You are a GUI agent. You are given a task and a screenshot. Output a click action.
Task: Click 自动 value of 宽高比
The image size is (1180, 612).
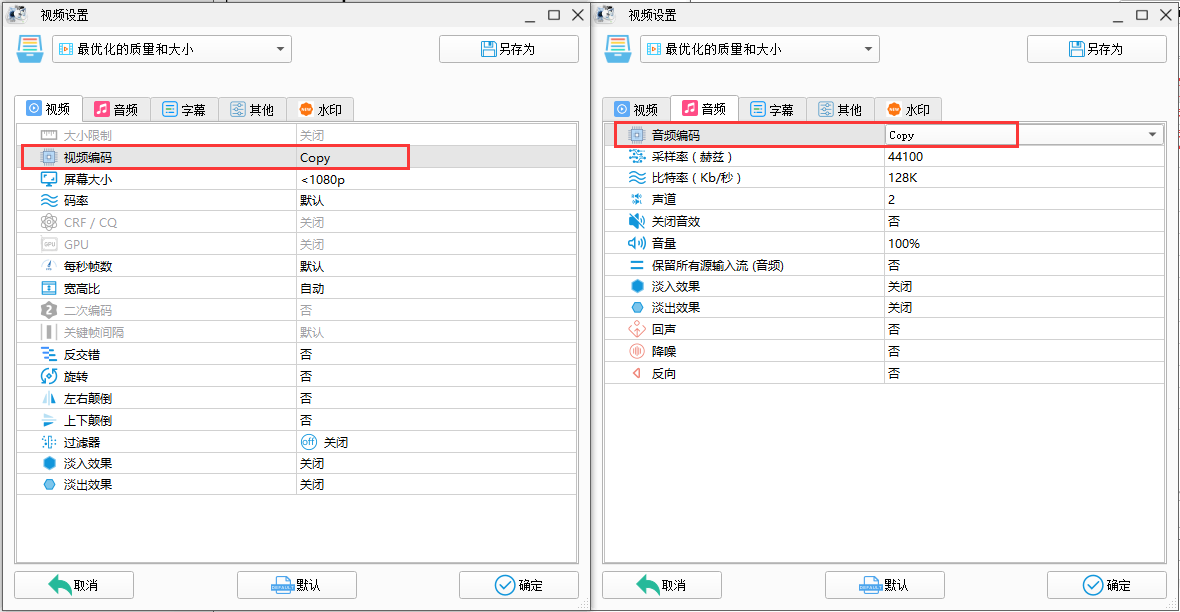[x=312, y=288]
